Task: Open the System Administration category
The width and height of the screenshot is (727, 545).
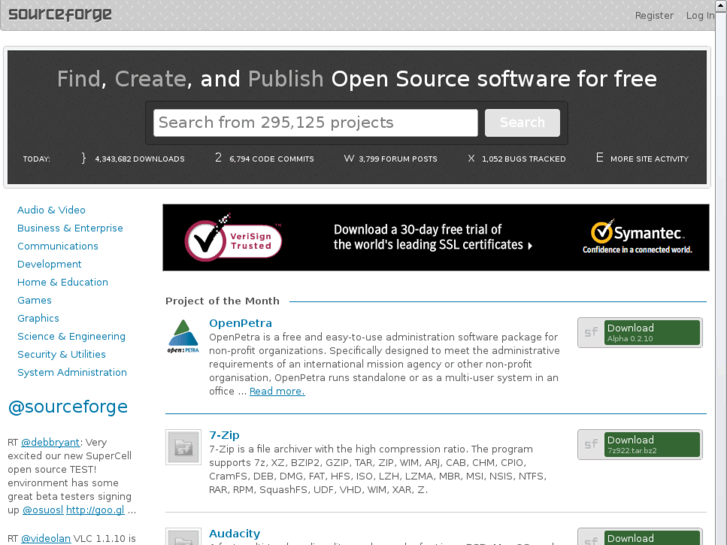Action: click(72, 373)
